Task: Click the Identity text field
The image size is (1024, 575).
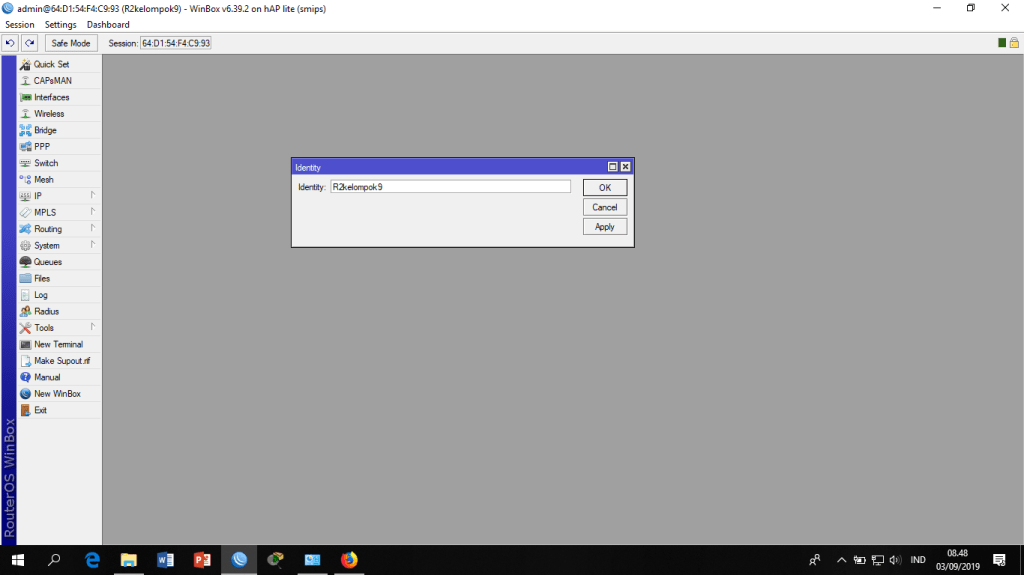Action: point(450,187)
